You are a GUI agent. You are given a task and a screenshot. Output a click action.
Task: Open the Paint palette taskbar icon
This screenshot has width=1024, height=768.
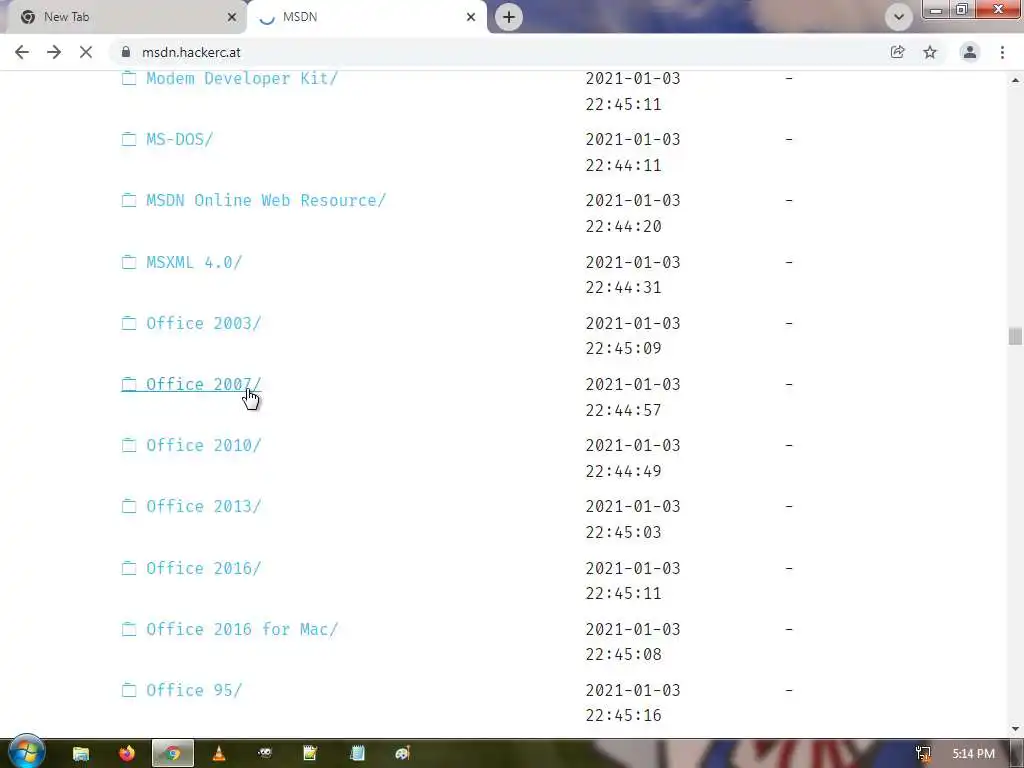(x=402, y=754)
